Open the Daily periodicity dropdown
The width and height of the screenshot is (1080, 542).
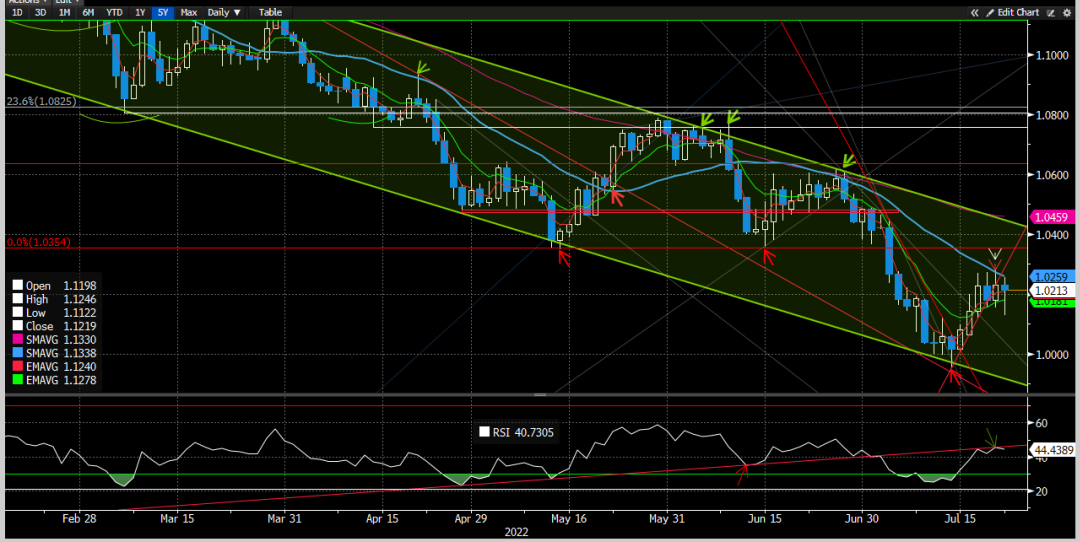tap(225, 12)
